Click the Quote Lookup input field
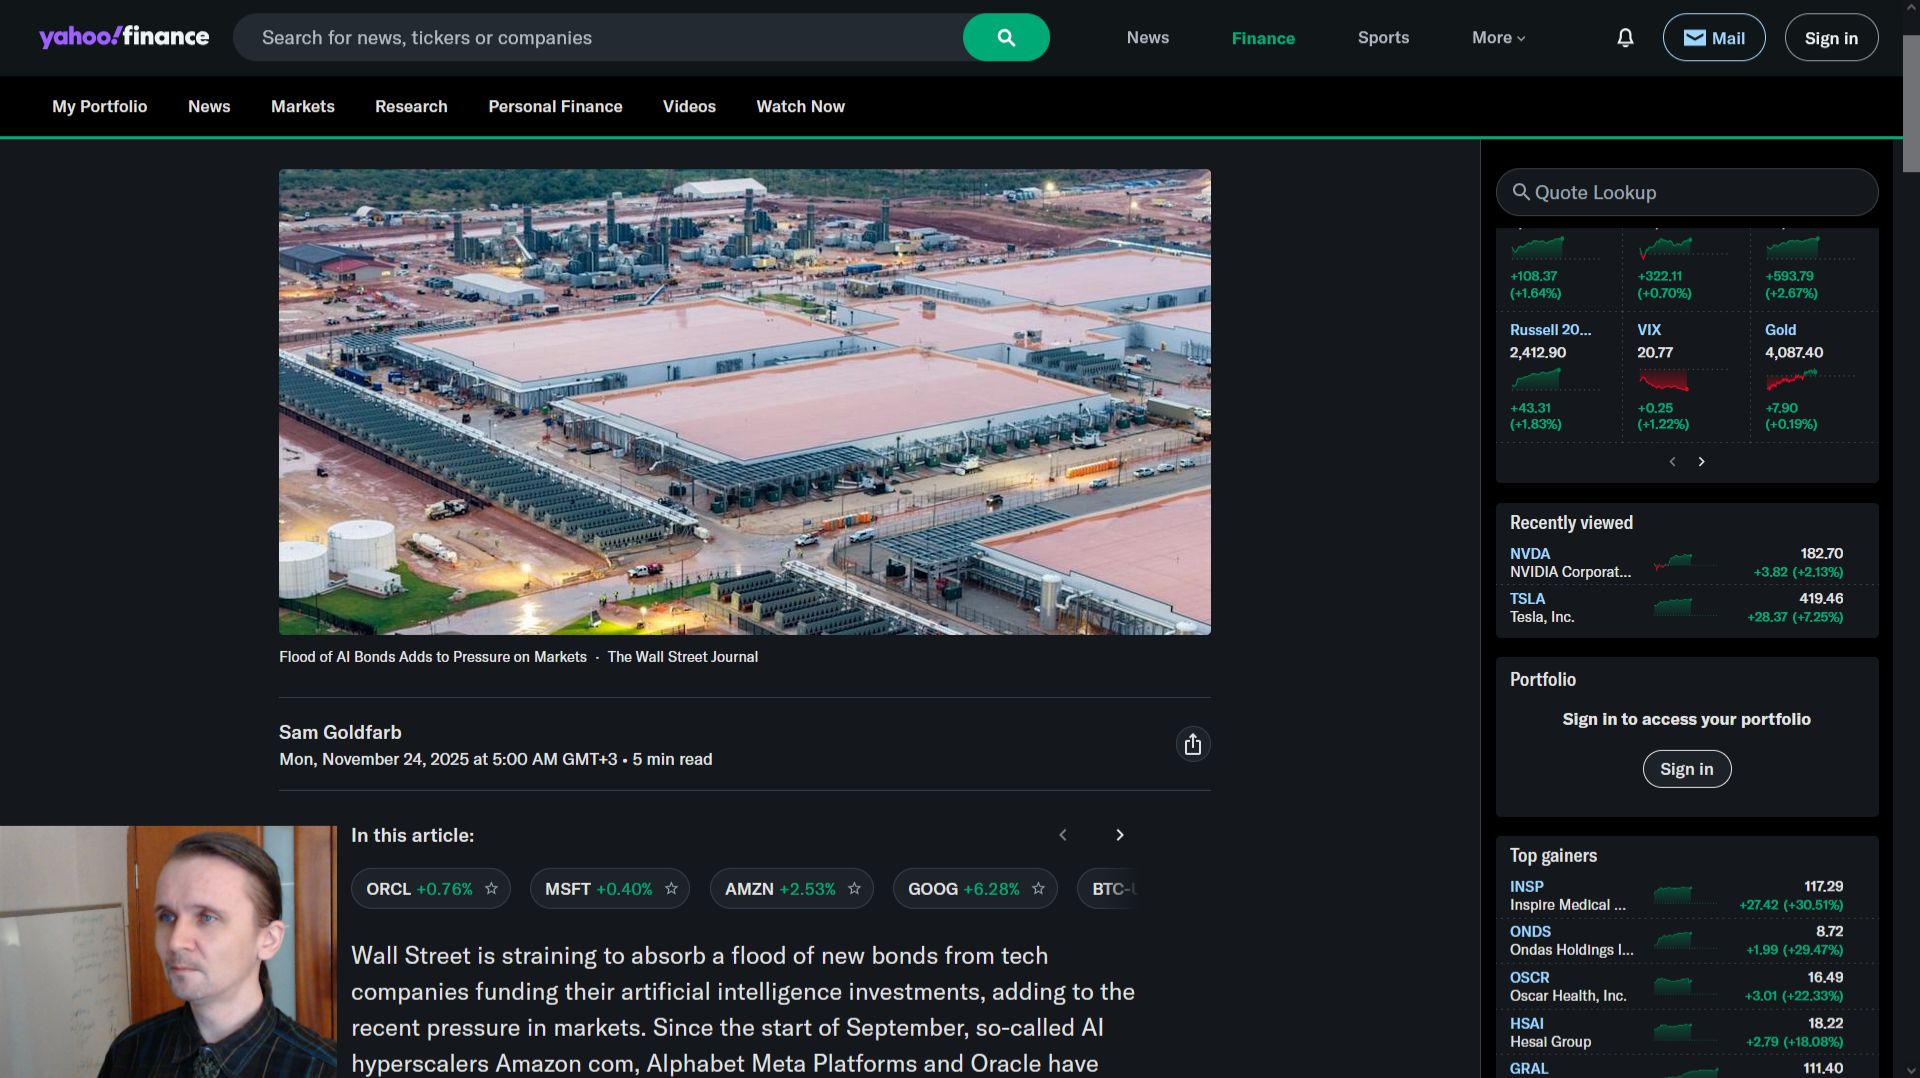Screen dimensions: 1920x1078 pos(1686,192)
